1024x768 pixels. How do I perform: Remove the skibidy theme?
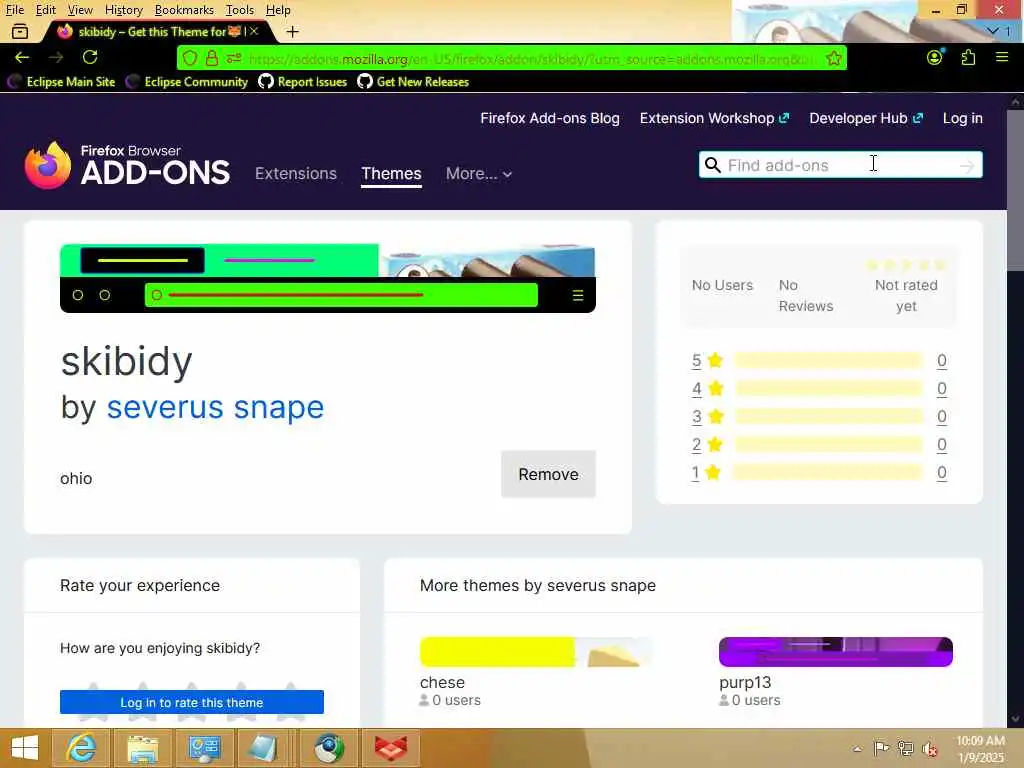549,474
